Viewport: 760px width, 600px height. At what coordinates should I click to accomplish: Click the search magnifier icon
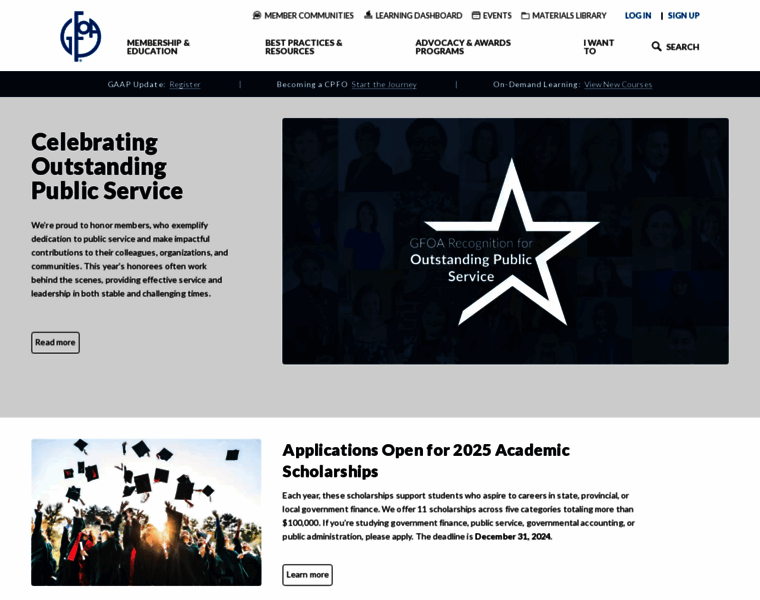(656, 47)
